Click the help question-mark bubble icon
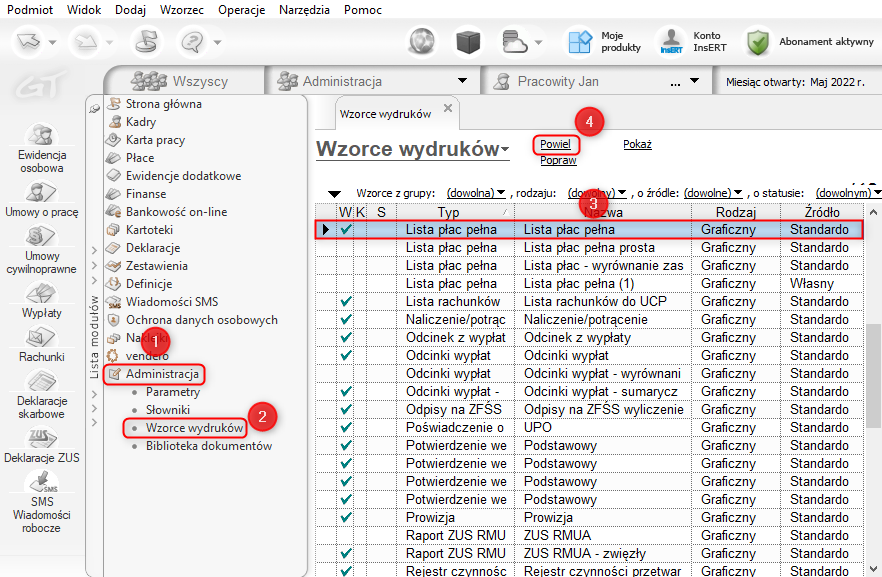882x577 pixels. coord(193,42)
